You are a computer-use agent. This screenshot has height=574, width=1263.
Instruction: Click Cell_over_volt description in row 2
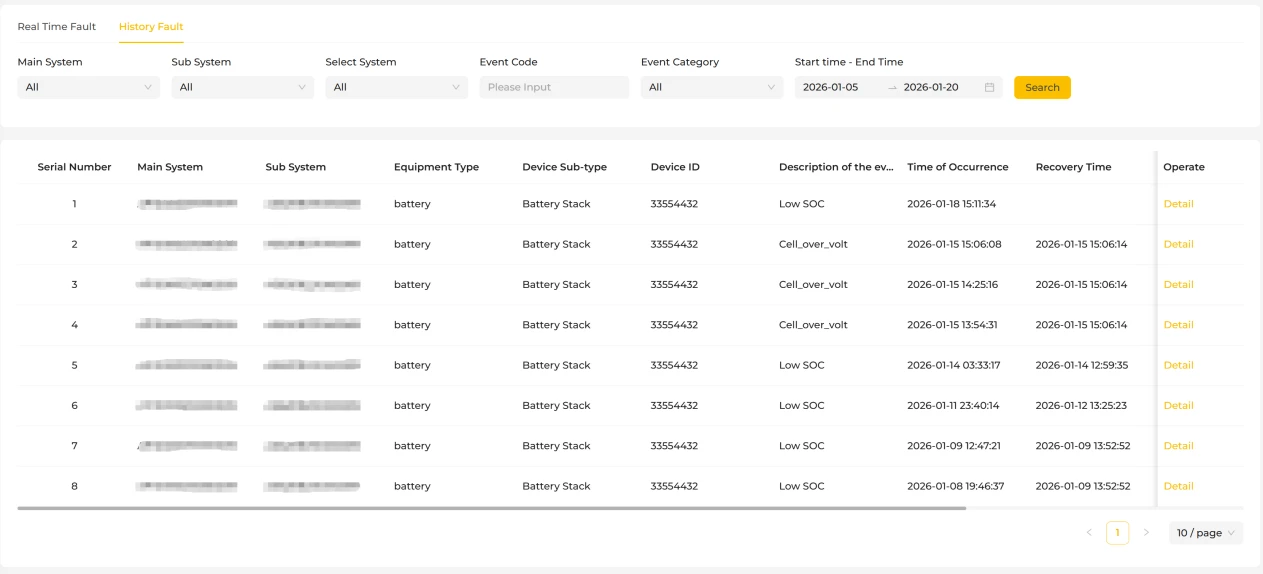(813, 244)
